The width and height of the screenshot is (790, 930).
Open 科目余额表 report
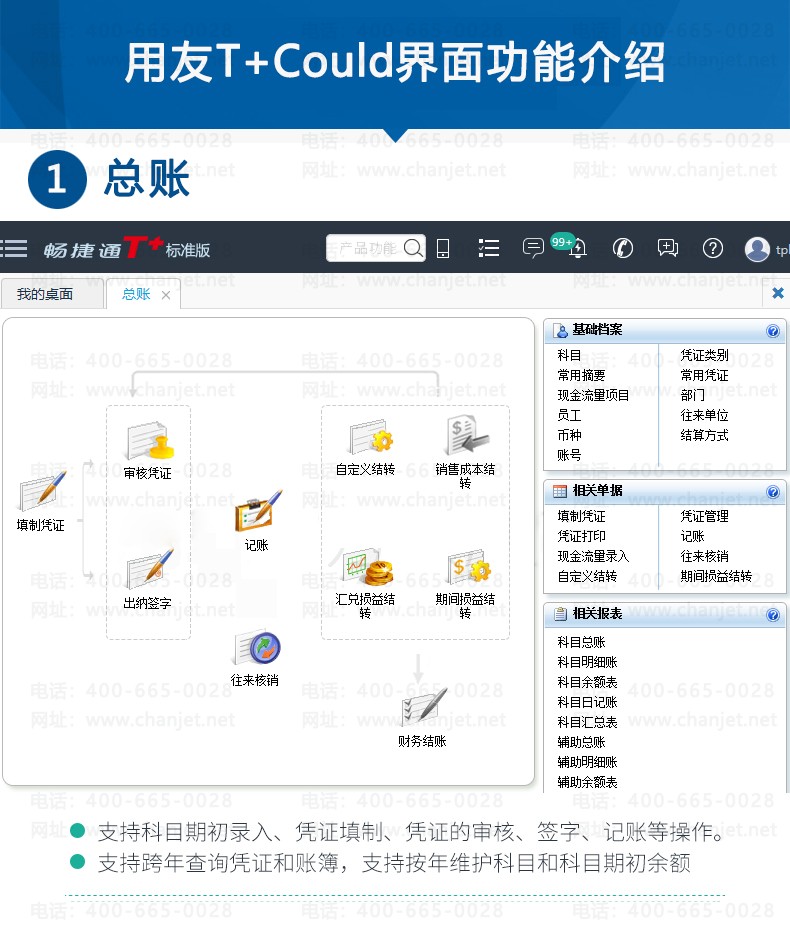[x=587, y=682]
